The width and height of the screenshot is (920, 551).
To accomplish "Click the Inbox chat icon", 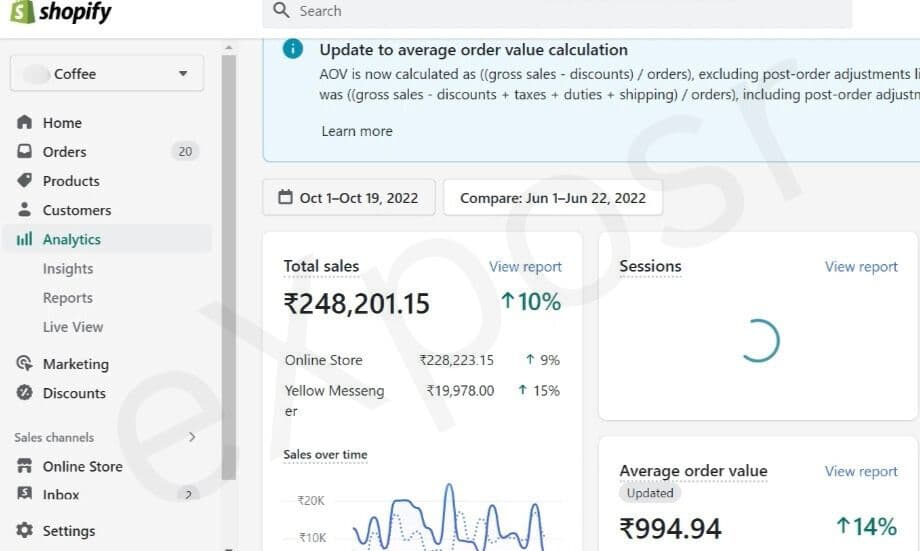I will [25, 493].
